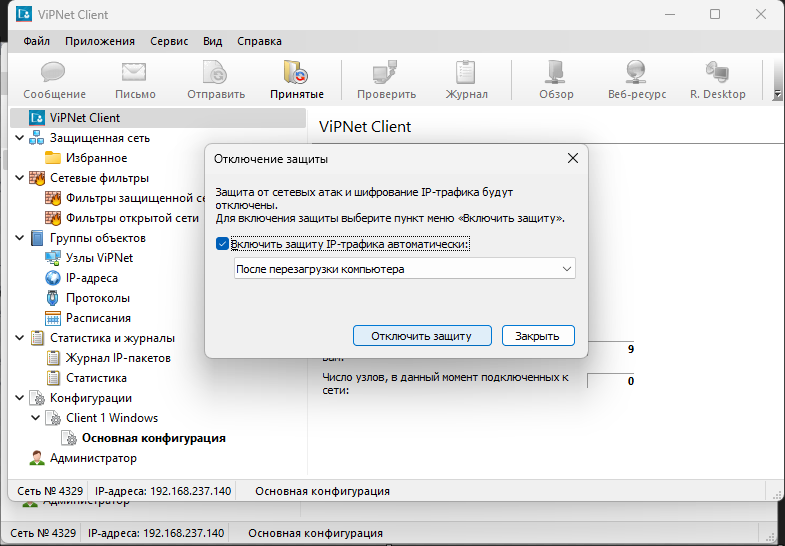Open the Приложения menu

100,41
